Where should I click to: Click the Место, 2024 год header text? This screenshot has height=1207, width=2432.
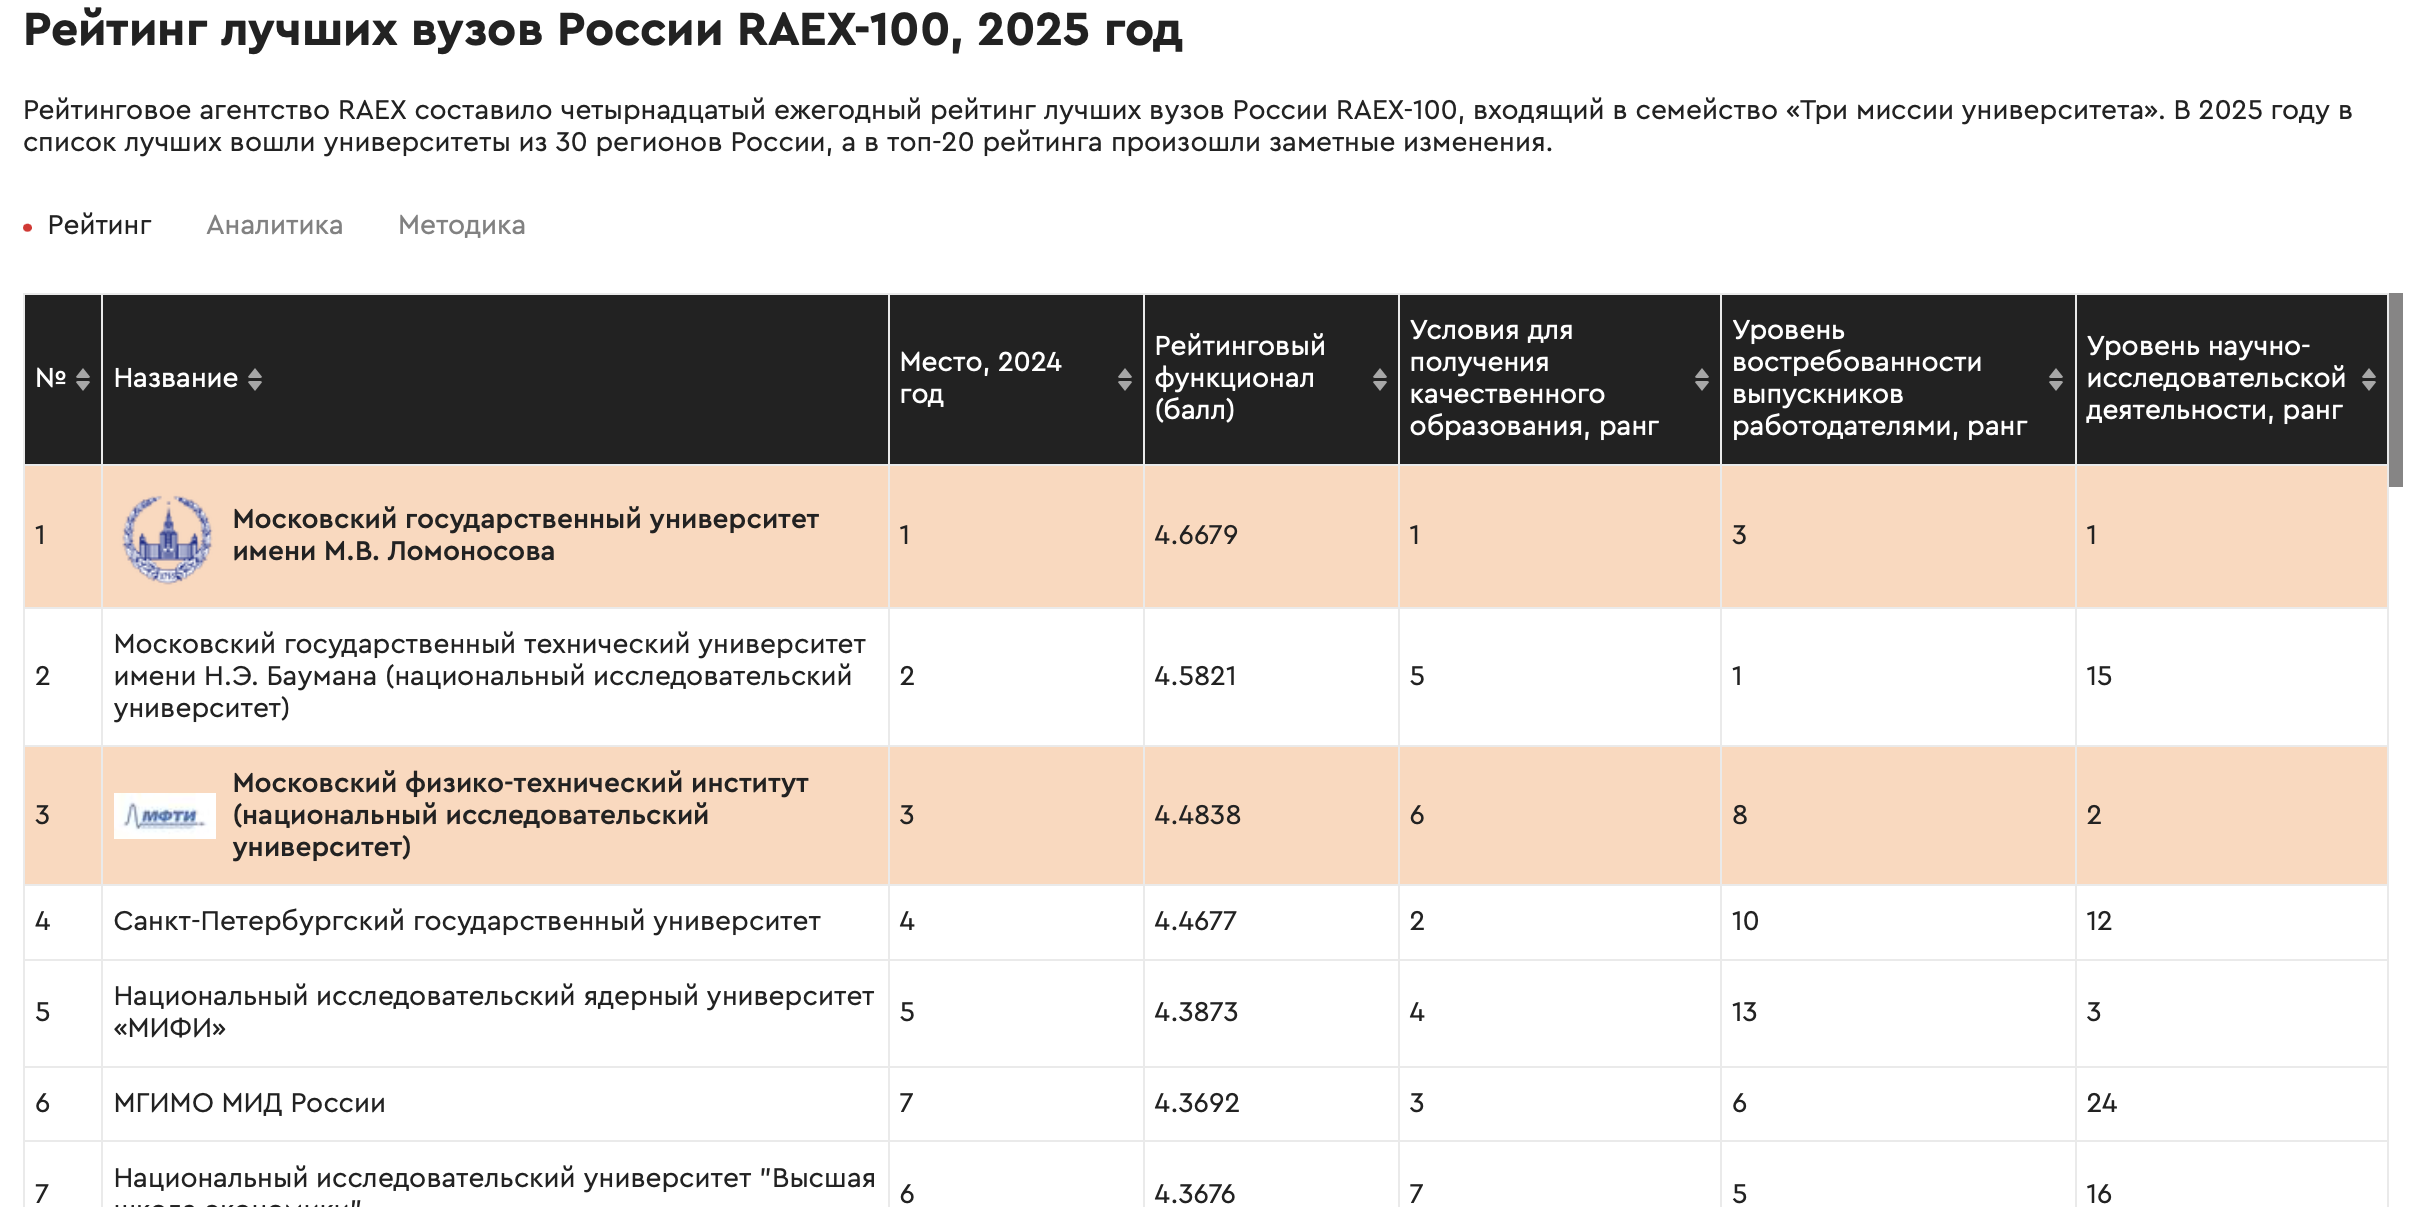[x=981, y=378]
